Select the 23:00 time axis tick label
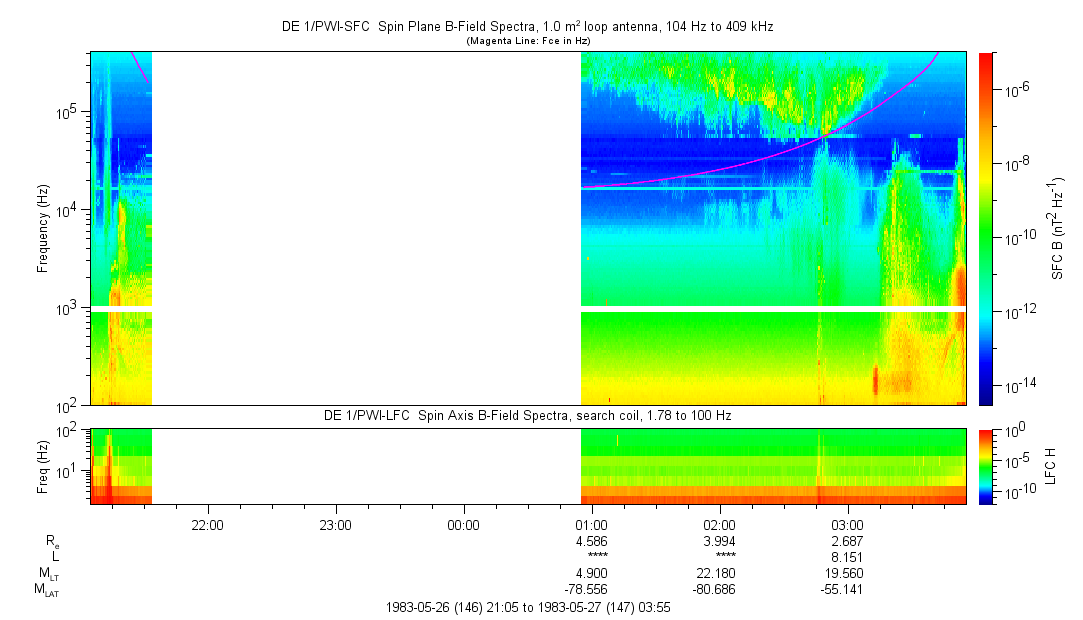This screenshot has height=620, width=1083. pyautogui.click(x=335, y=524)
